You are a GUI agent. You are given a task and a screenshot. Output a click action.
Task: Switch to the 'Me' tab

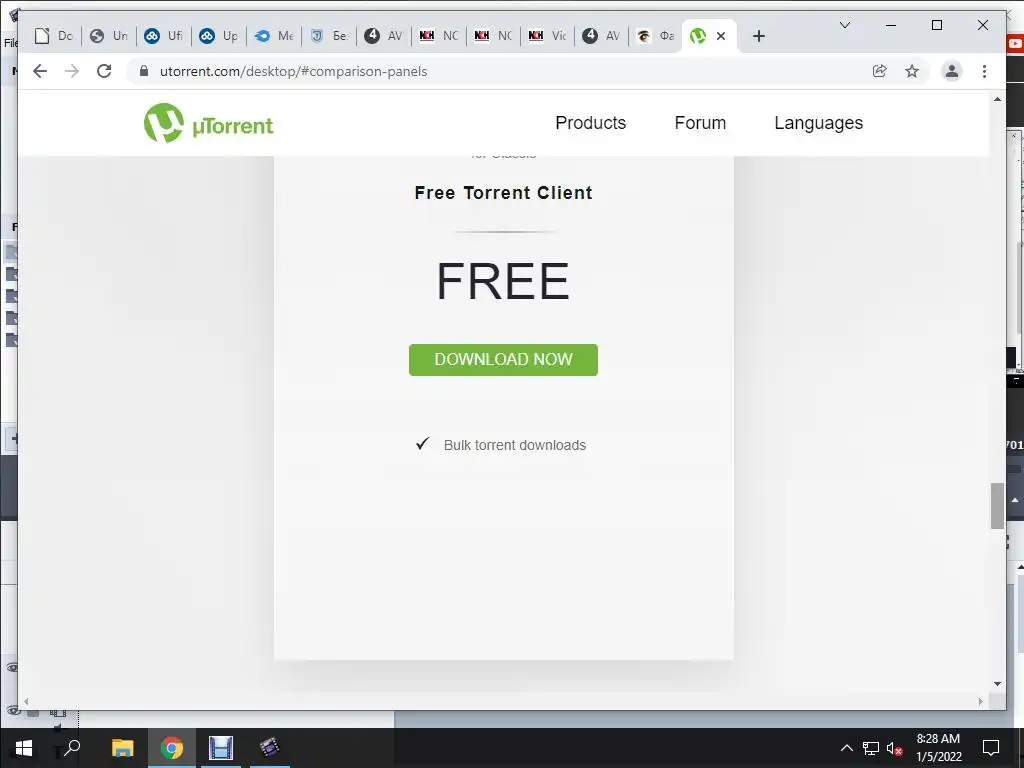tap(274, 36)
